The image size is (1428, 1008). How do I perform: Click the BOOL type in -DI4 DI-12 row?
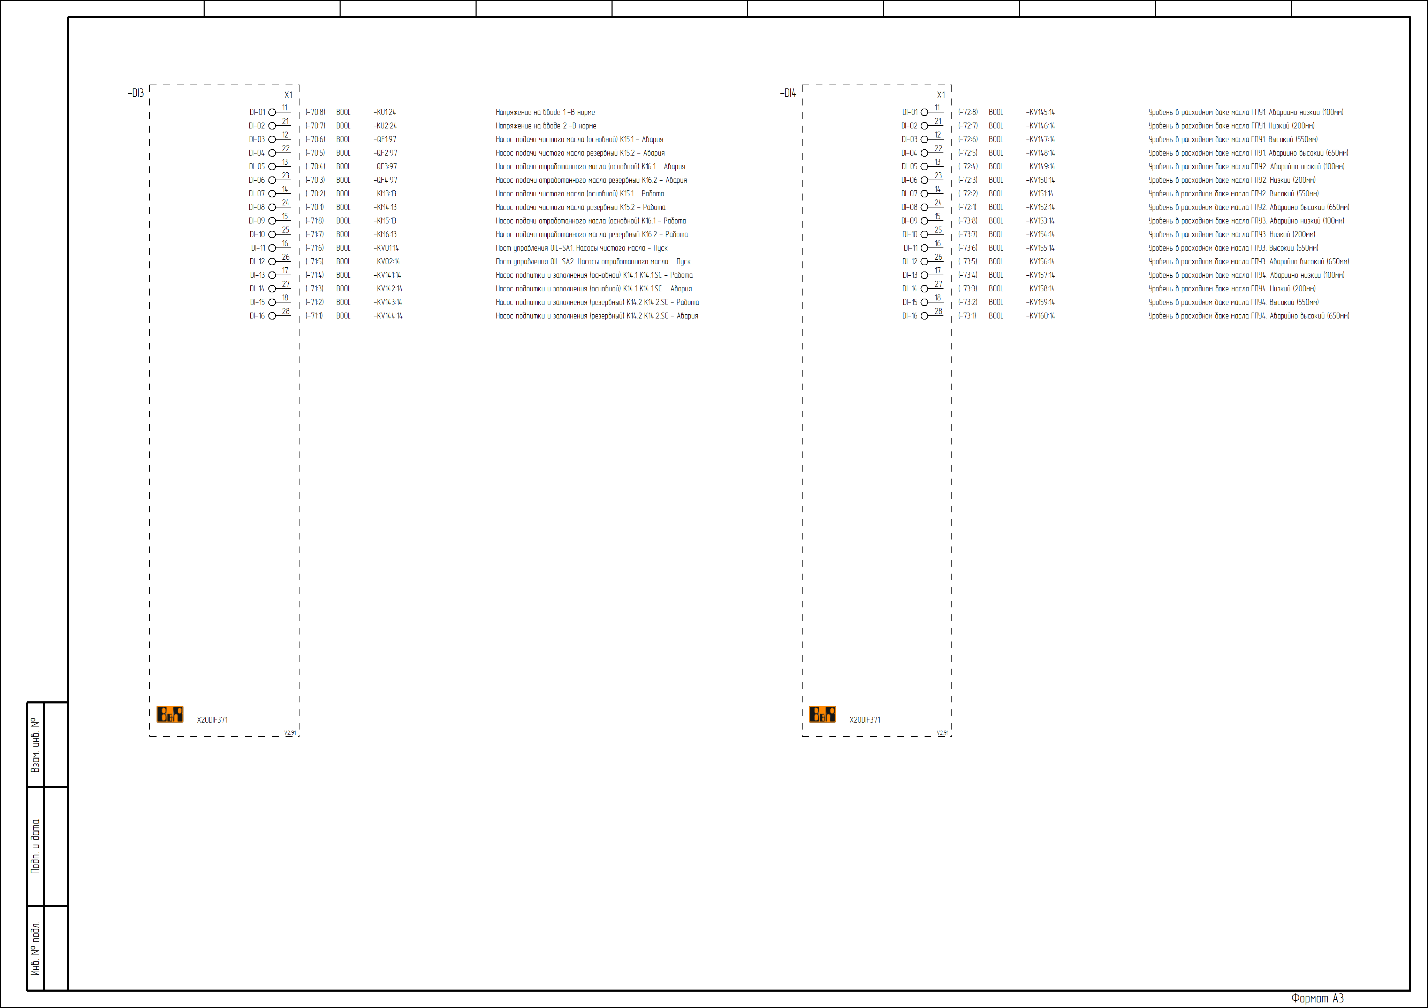[x=996, y=262]
